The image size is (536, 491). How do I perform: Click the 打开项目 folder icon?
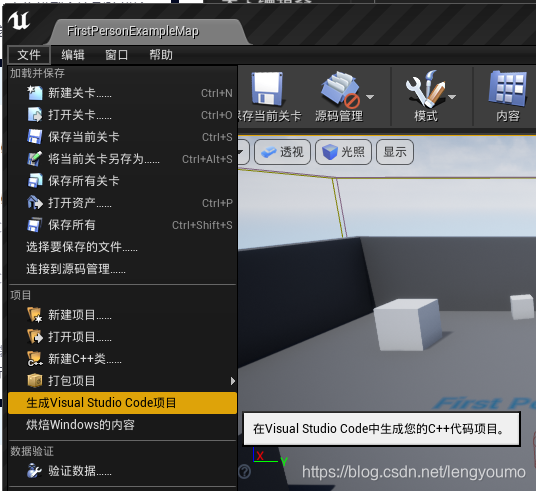click(35, 337)
